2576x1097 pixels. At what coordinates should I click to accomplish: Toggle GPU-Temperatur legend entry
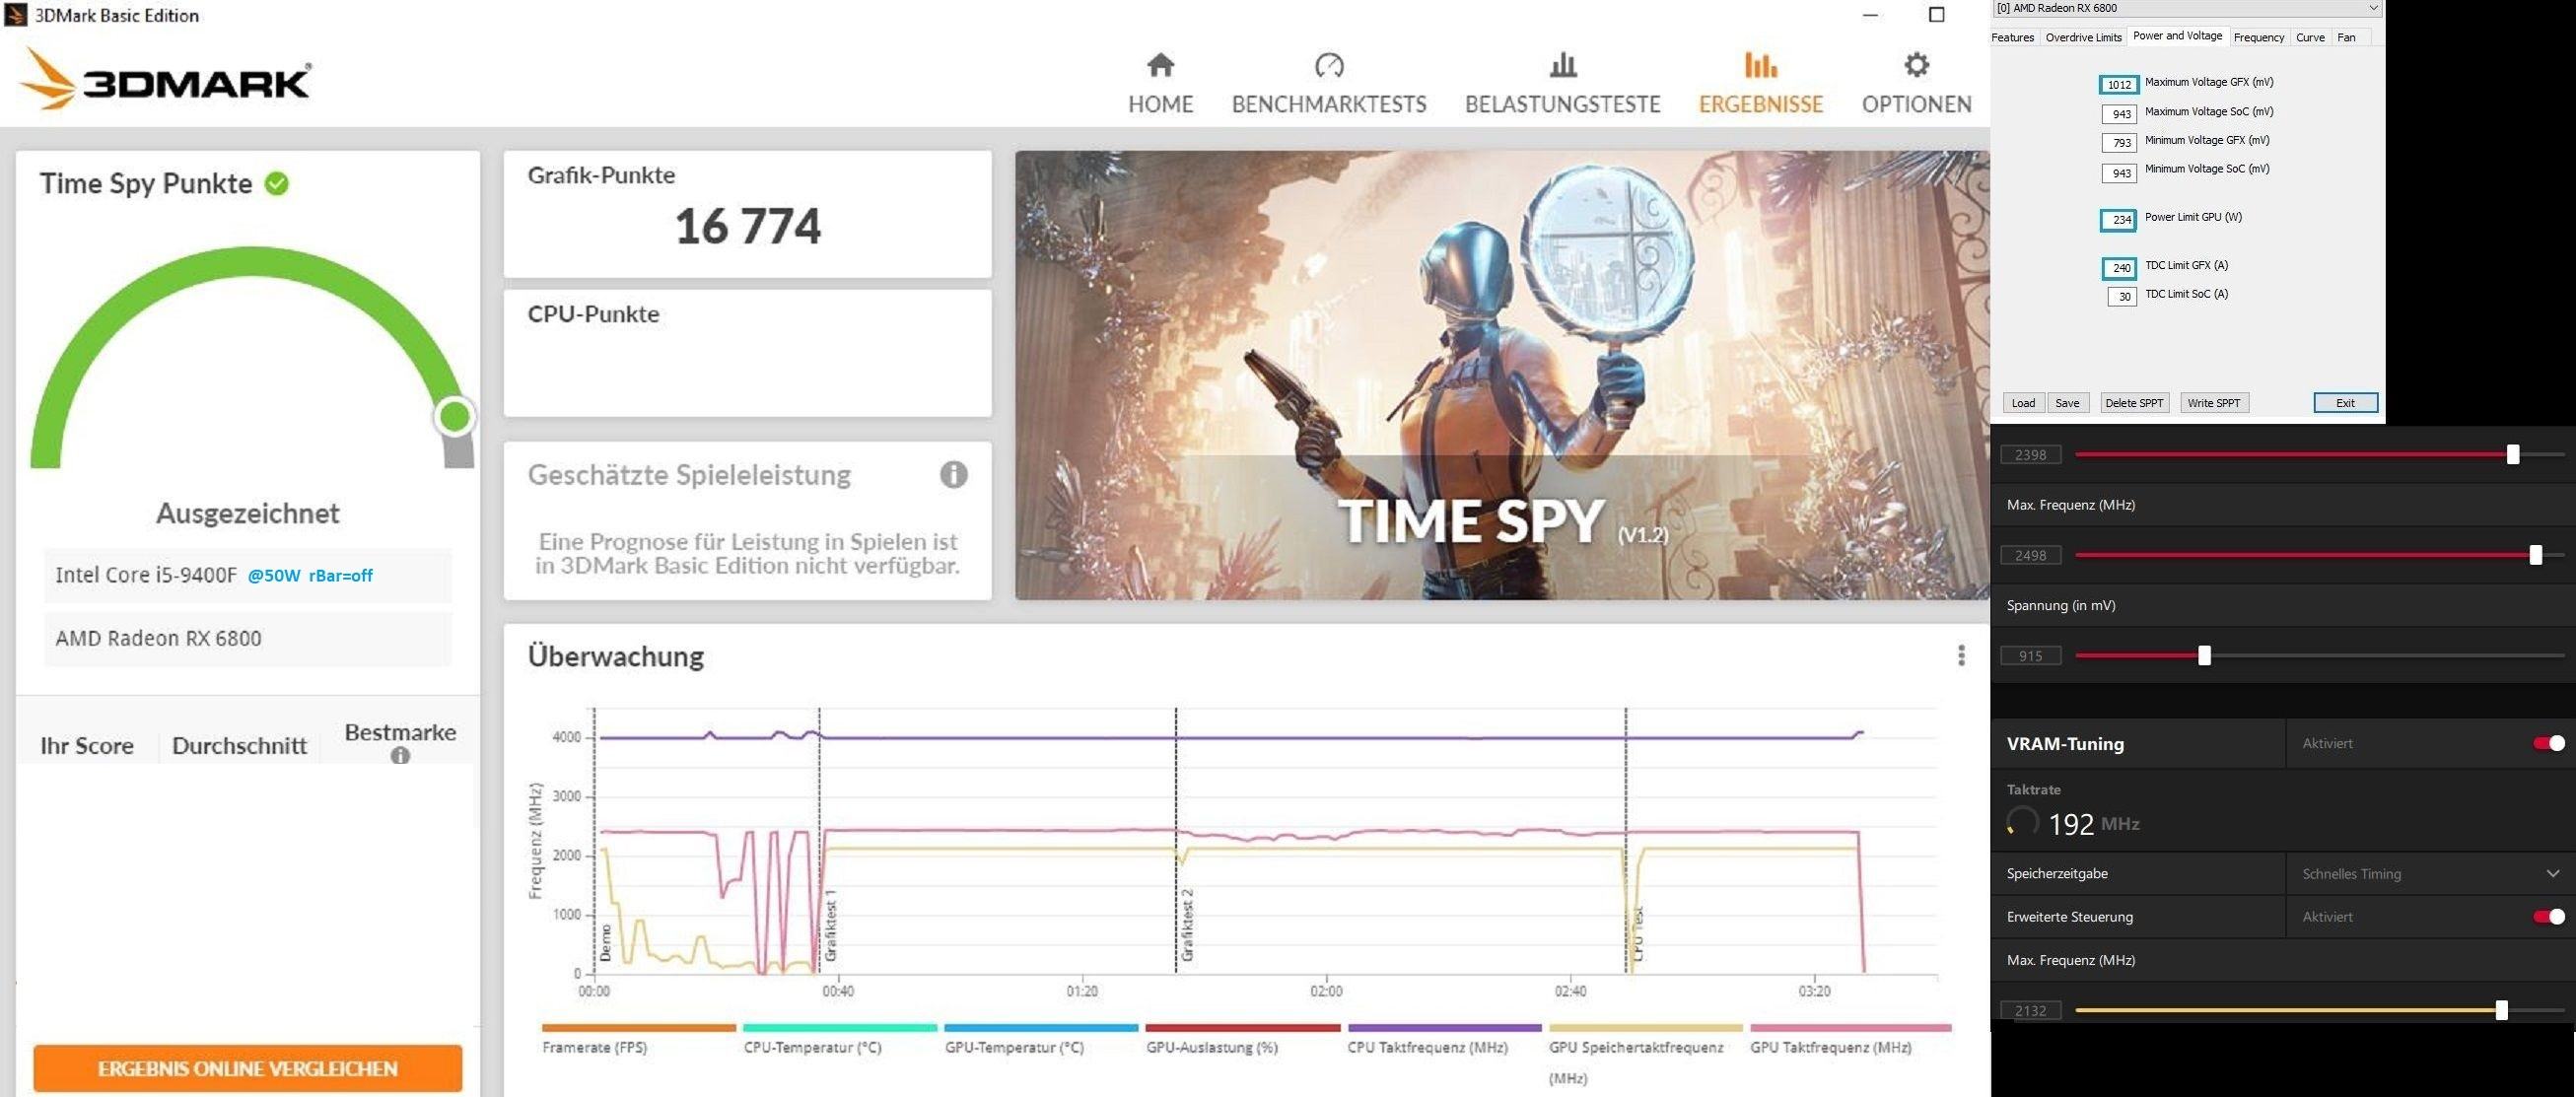click(x=1040, y=1040)
